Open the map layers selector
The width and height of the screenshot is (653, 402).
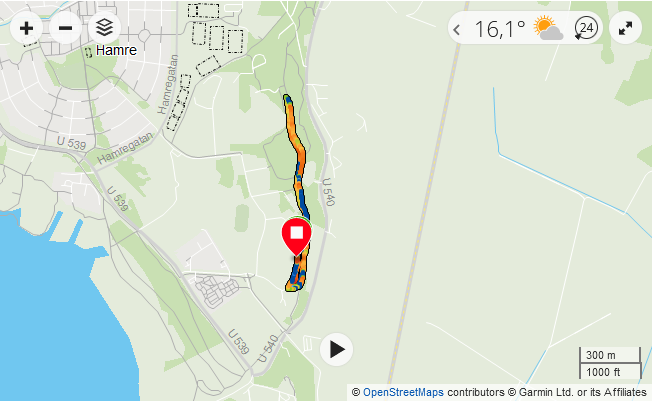pos(105,27)
